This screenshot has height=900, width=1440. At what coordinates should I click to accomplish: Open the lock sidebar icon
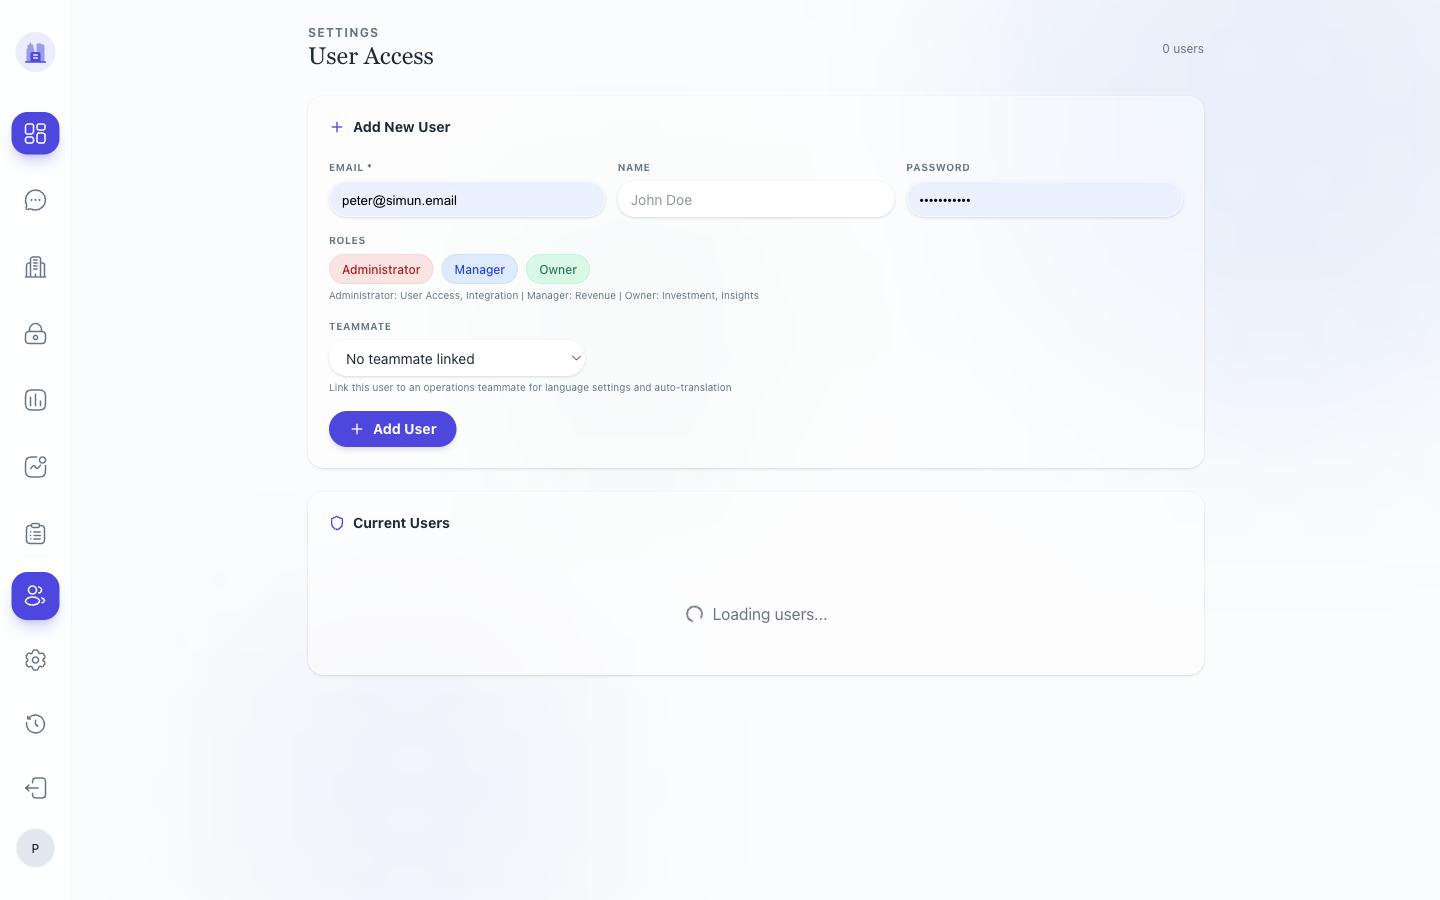(x=35, y=334)
